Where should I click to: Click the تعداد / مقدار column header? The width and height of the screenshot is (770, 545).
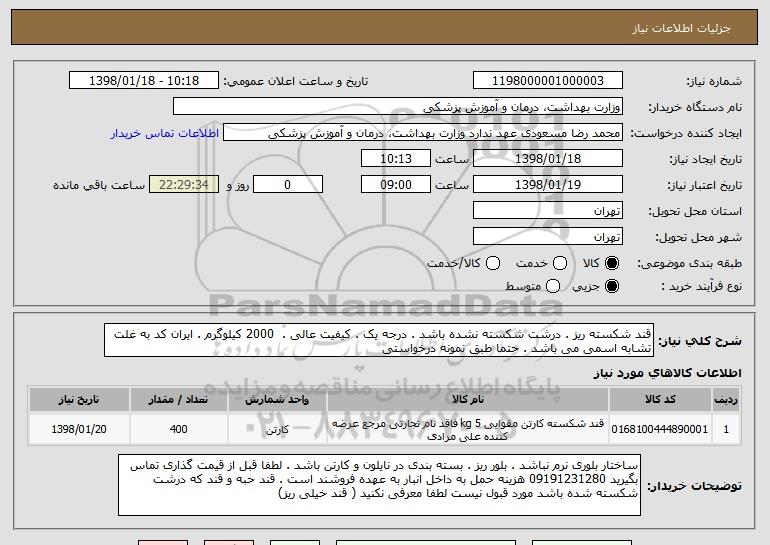[179, 400]
